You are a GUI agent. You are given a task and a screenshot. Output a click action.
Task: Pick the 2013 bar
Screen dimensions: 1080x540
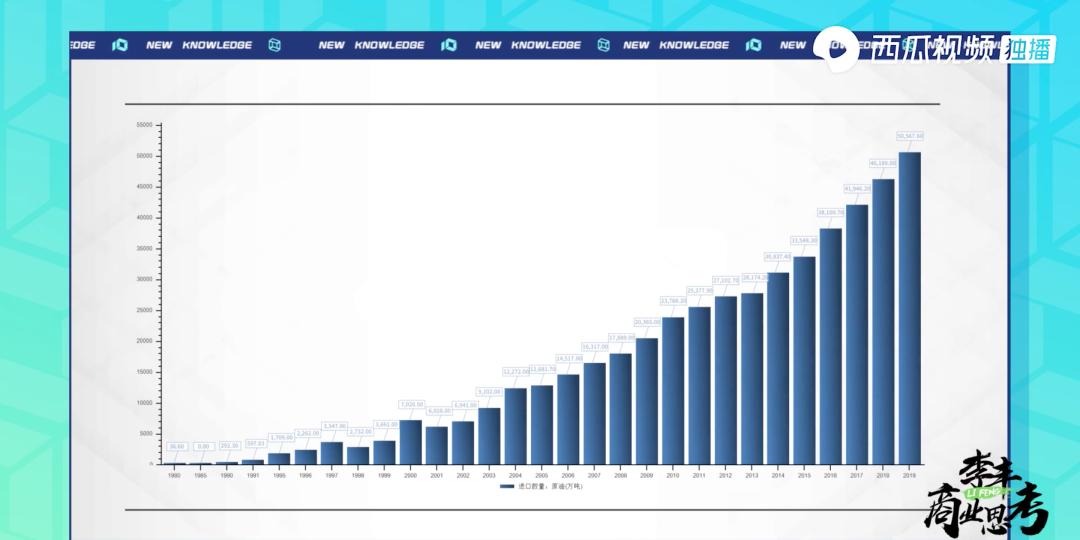752,379
